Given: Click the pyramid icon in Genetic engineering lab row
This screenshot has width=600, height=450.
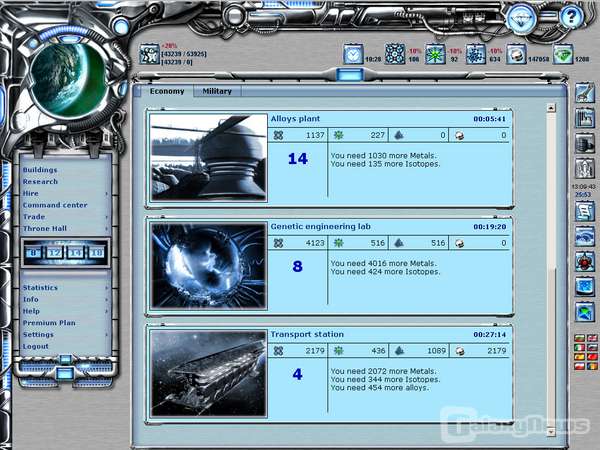Looking at the screenshot, I should tap(399, 243).
